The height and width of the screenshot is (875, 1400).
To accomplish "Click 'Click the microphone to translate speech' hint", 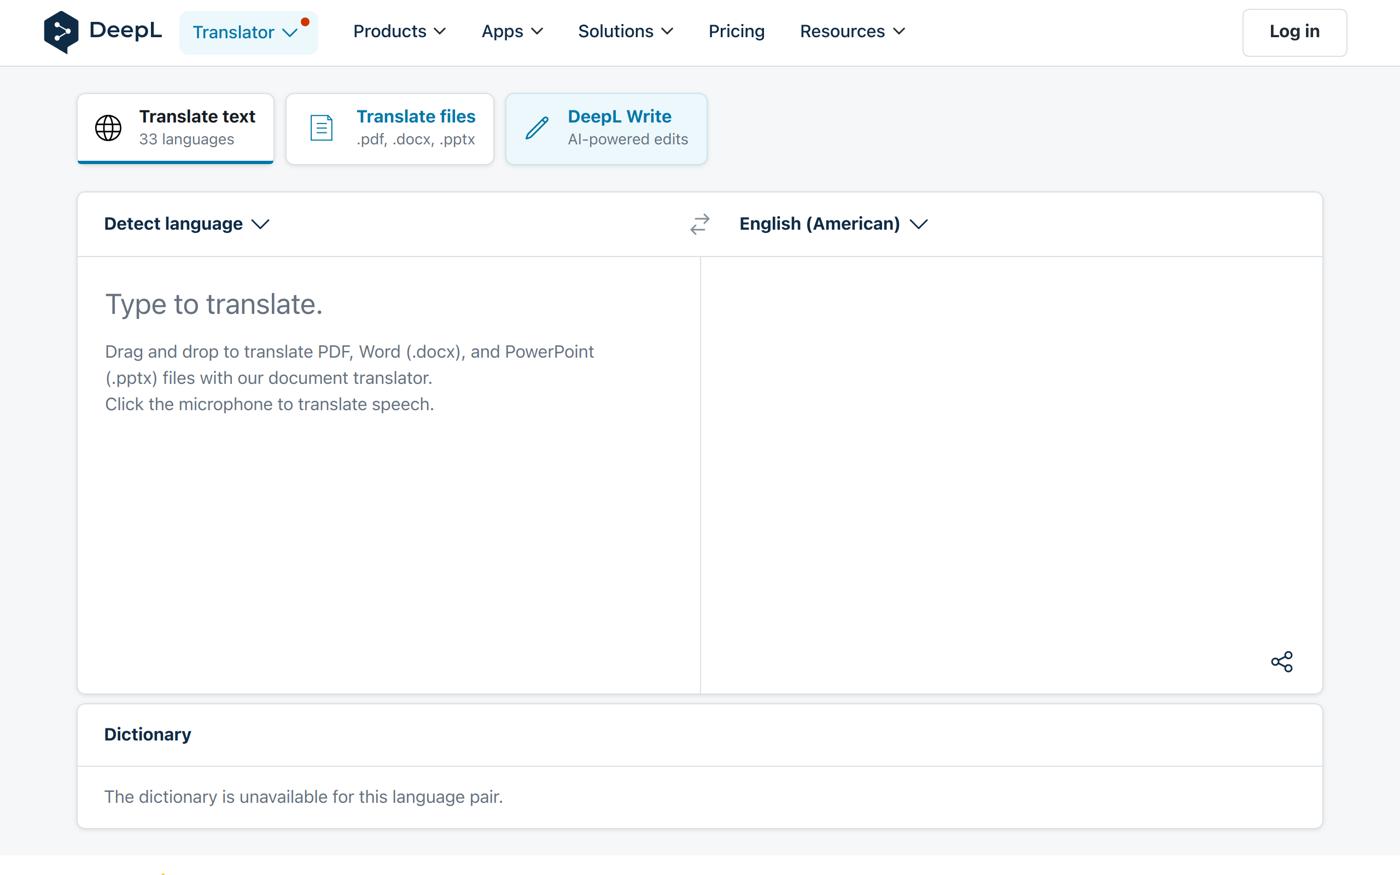I will click(x=269, y=404).
